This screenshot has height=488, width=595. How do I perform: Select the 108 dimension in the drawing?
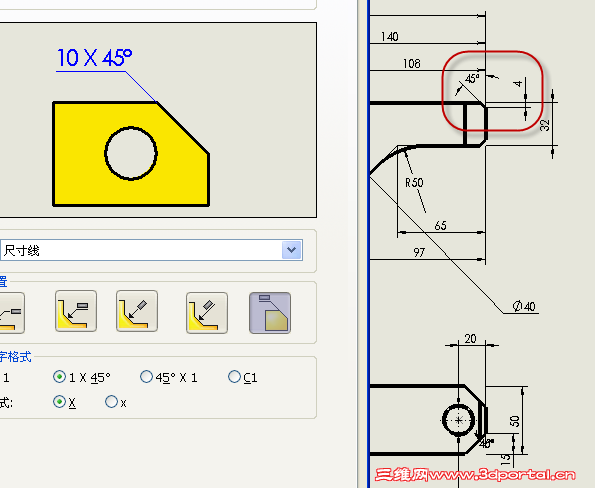[412, 63]
